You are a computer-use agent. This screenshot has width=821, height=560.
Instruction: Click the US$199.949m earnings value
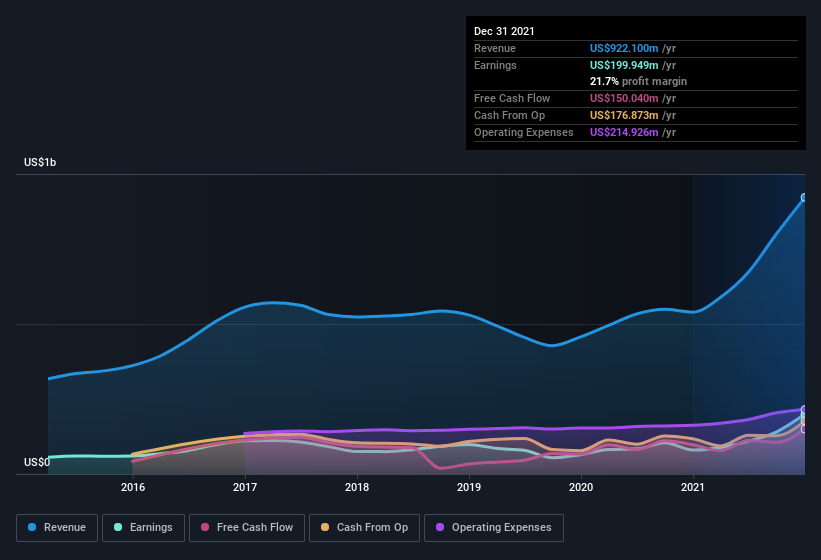[624, 65]
